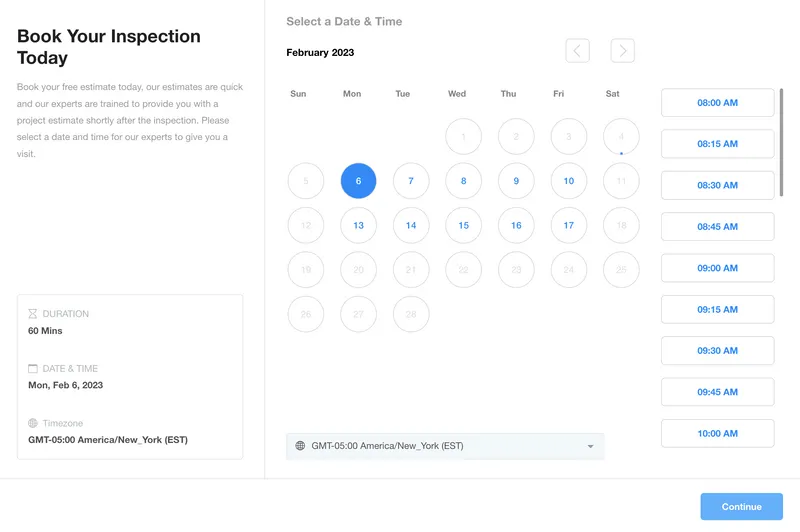The image size is (800, 532).
Task: Select GMT-05:00 America/New_York timezone field
Action: pyautogui.click(x=445, y=446)
